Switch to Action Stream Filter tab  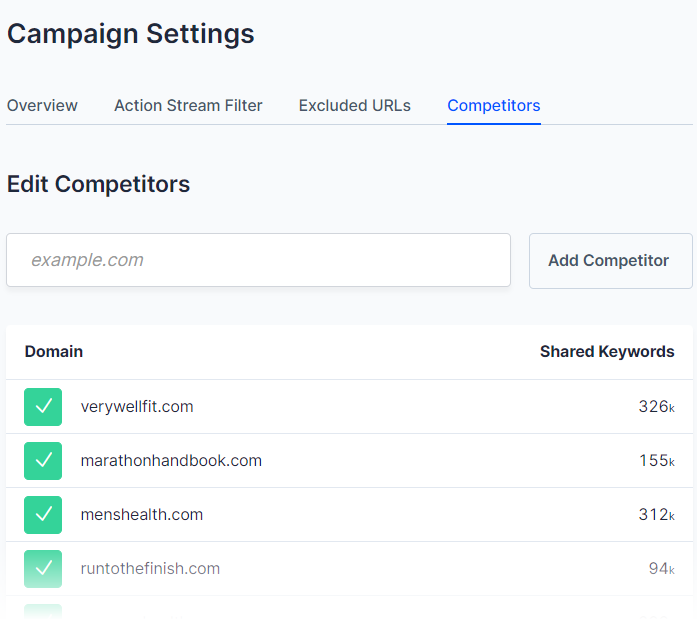(188, 106)
